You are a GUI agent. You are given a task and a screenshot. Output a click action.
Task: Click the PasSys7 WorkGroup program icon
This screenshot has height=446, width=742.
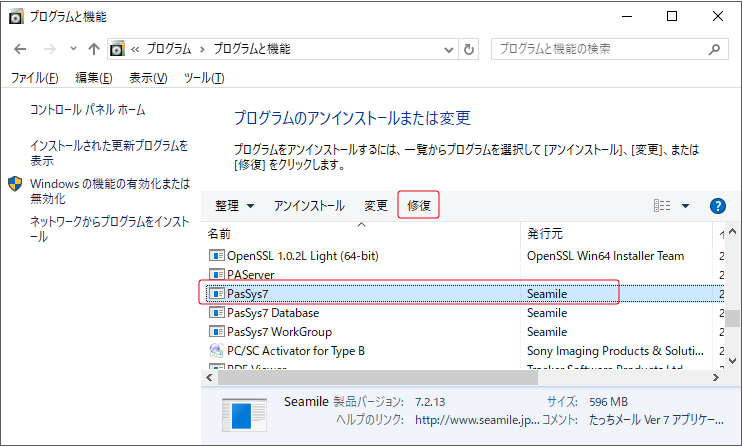[216, 331]
